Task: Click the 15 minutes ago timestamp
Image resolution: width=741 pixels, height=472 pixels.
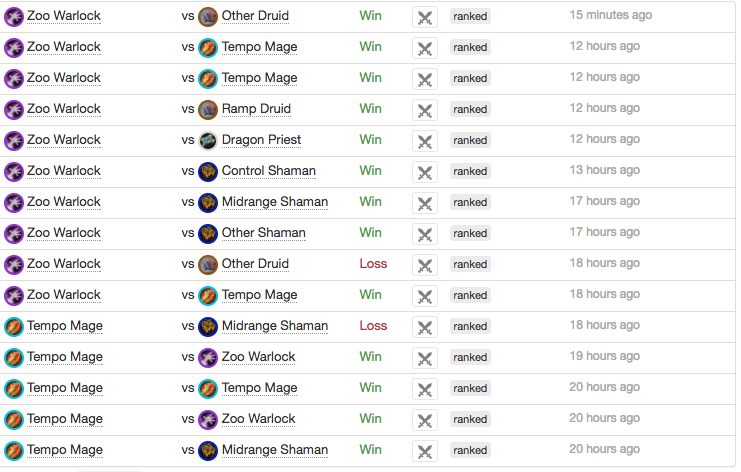Action: point(611,15)
